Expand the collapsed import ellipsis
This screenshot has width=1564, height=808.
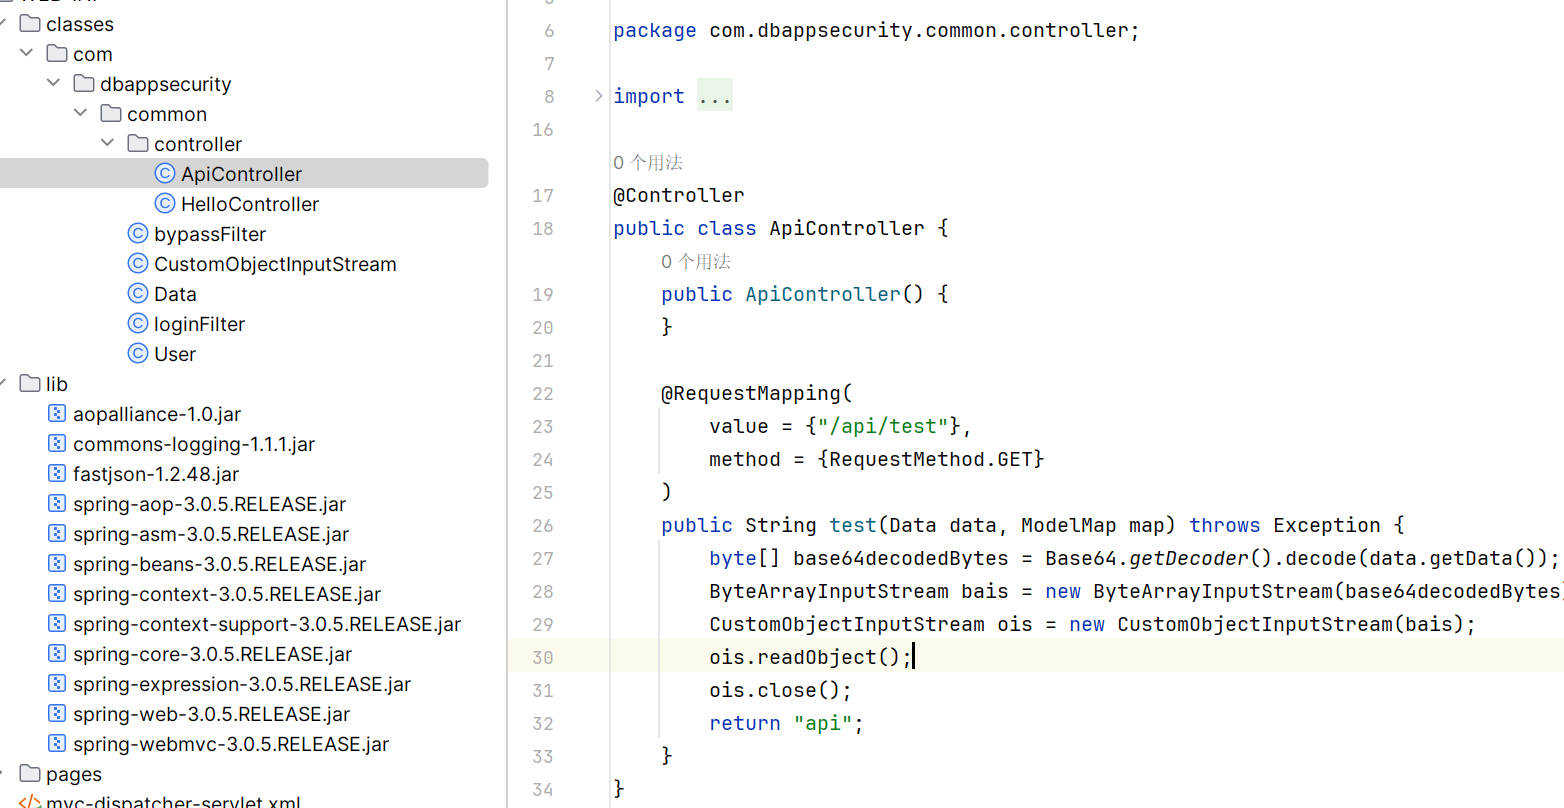[715, 96]
